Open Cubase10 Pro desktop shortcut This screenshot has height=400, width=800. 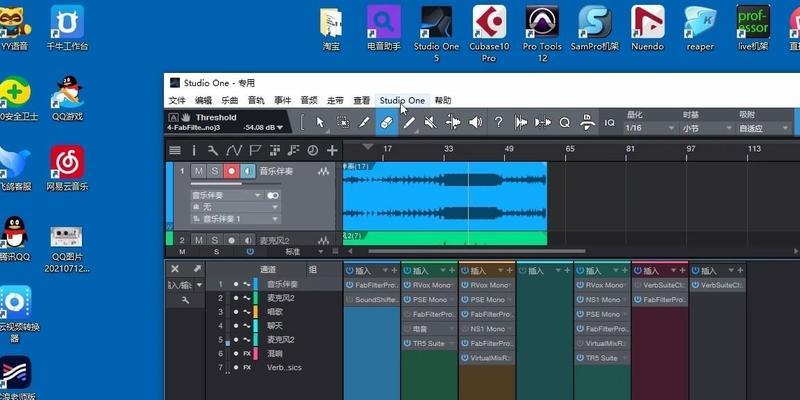coord(489,34)
